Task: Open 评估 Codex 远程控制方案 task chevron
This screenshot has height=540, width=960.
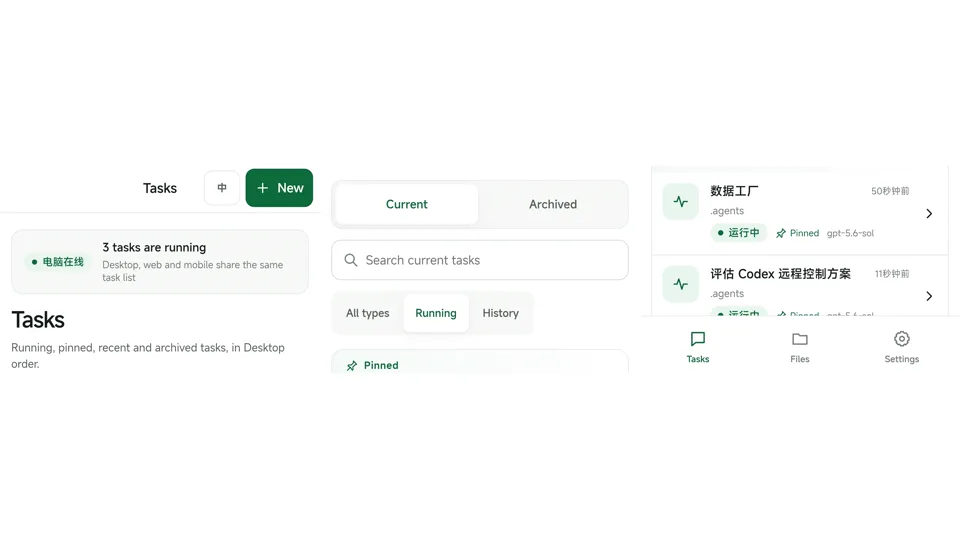Action: pyautogui.click(x=929, y=296)
